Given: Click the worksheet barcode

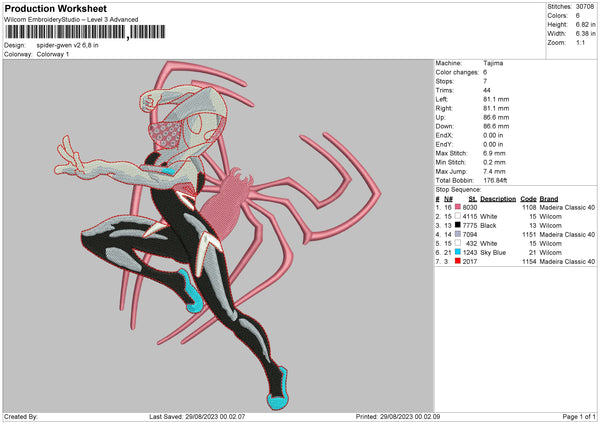Looking at the screenshot, I should click(x=85, y=32).
